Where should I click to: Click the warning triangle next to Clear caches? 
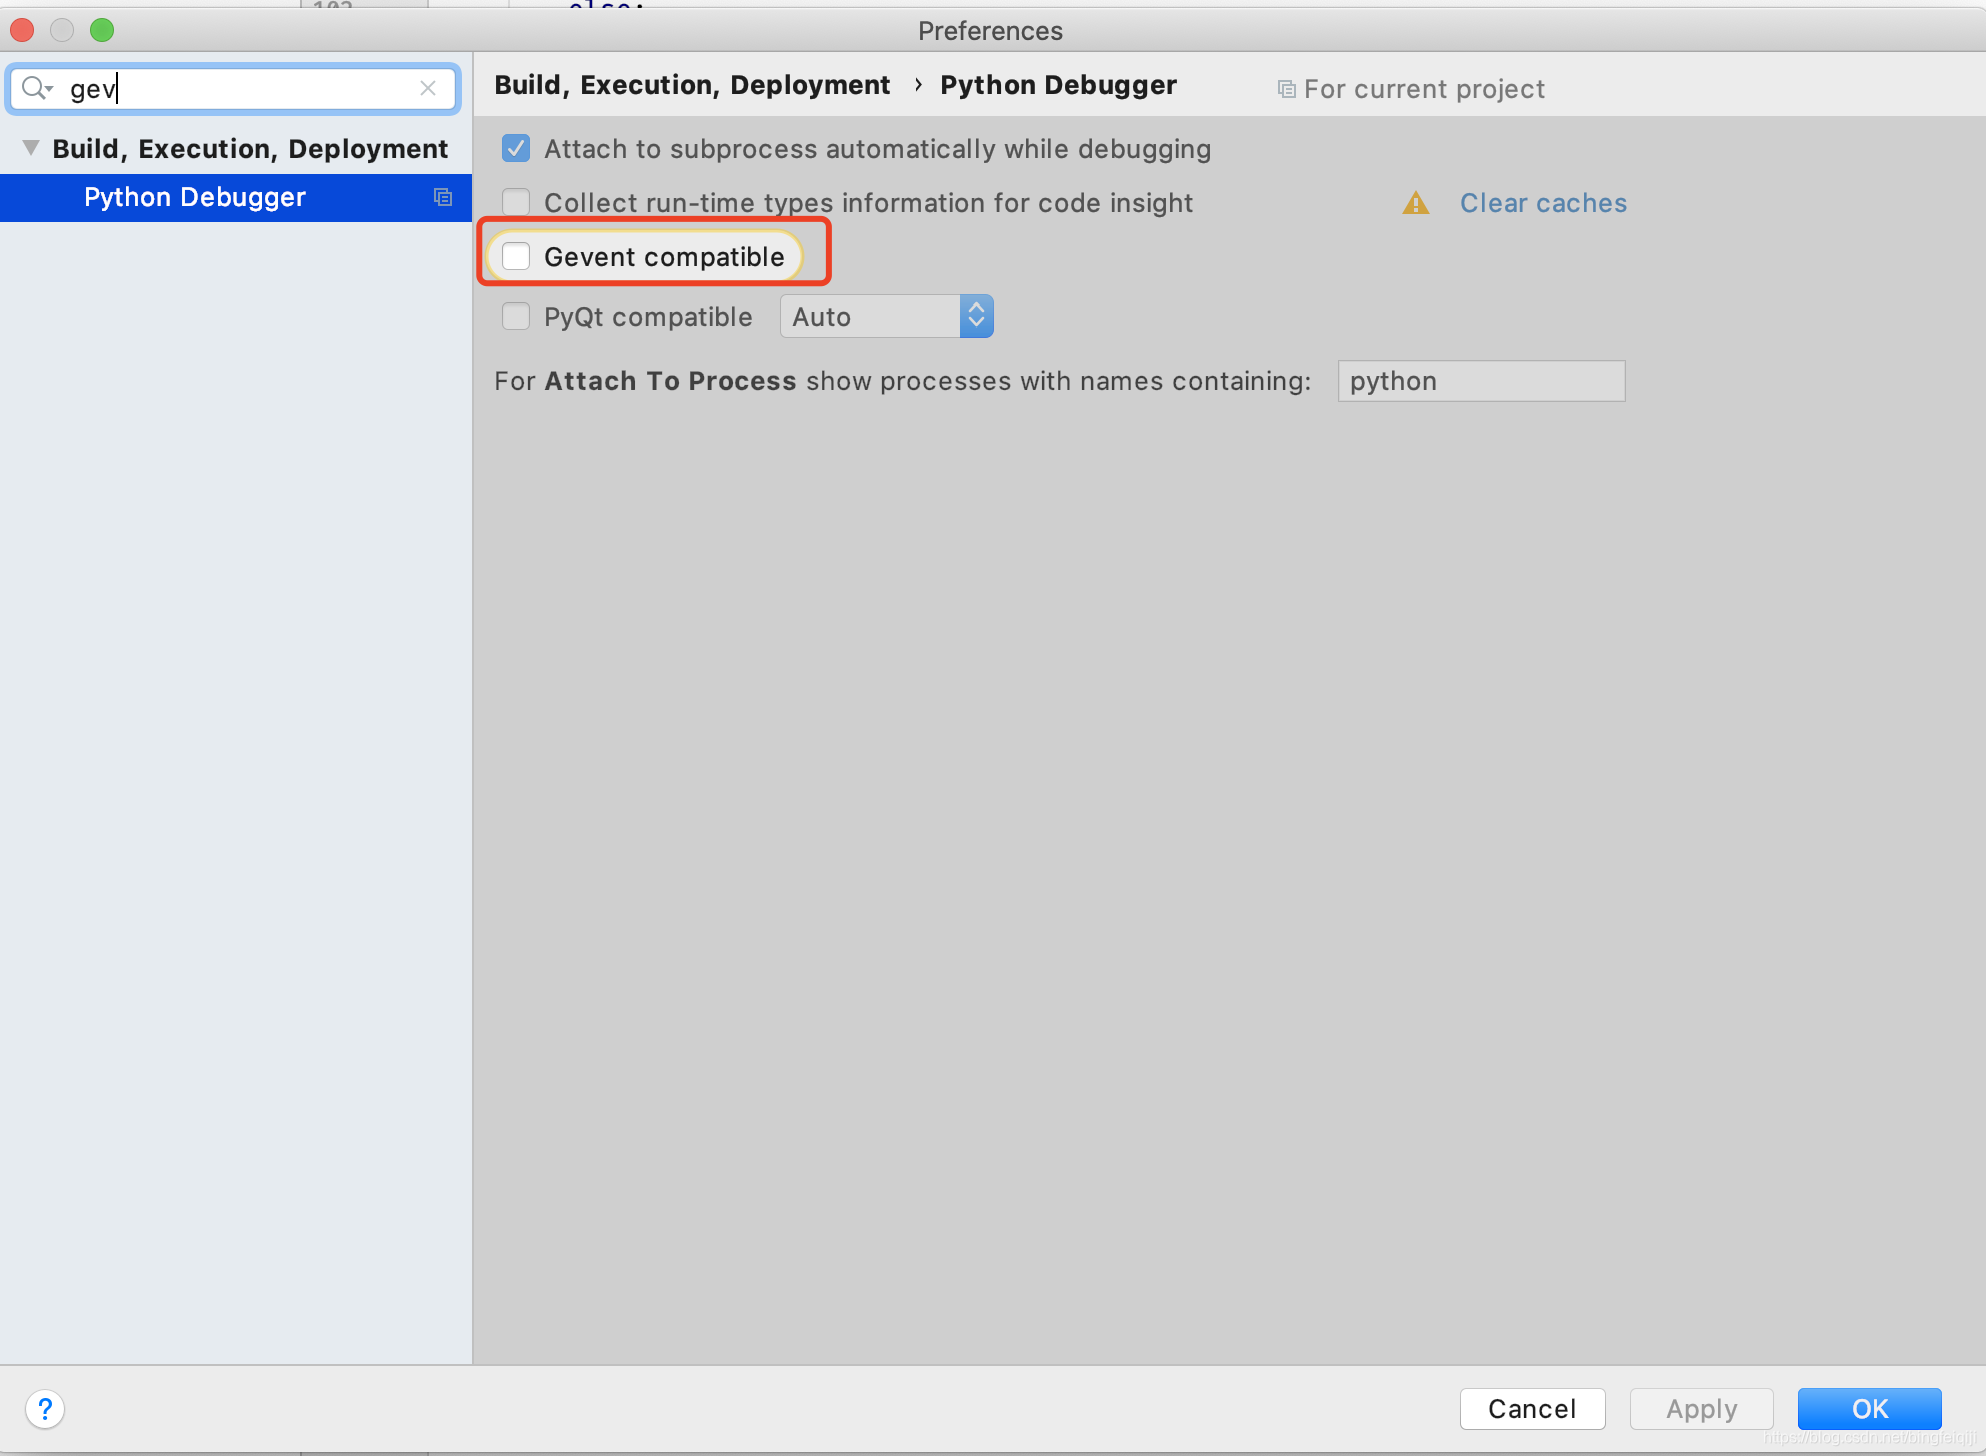click(1416, 203)
